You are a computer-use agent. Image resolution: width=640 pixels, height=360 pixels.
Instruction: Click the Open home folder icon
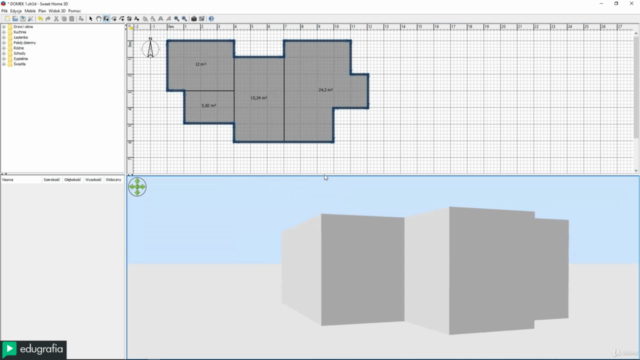click(15, 19)
